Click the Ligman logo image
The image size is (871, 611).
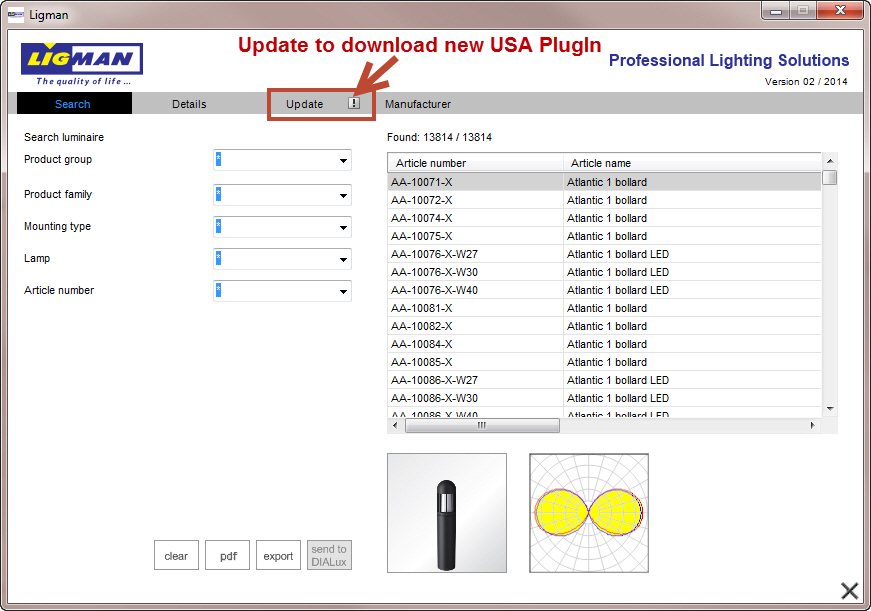[82, 64]
